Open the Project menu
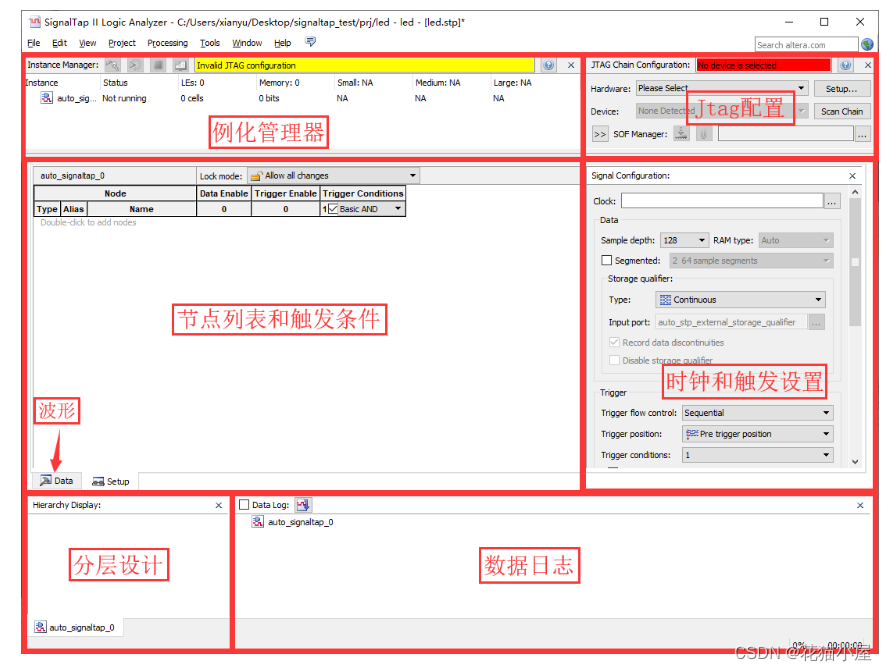The image size is (887, 671). pyautogui.click(x=122, y=43)
